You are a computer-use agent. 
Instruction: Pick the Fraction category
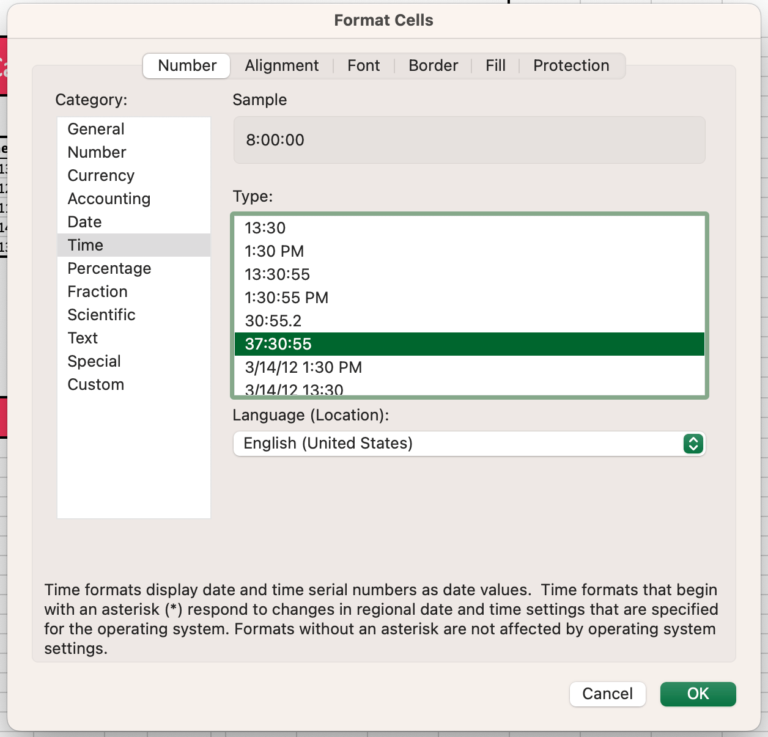[x=134, y=291]
